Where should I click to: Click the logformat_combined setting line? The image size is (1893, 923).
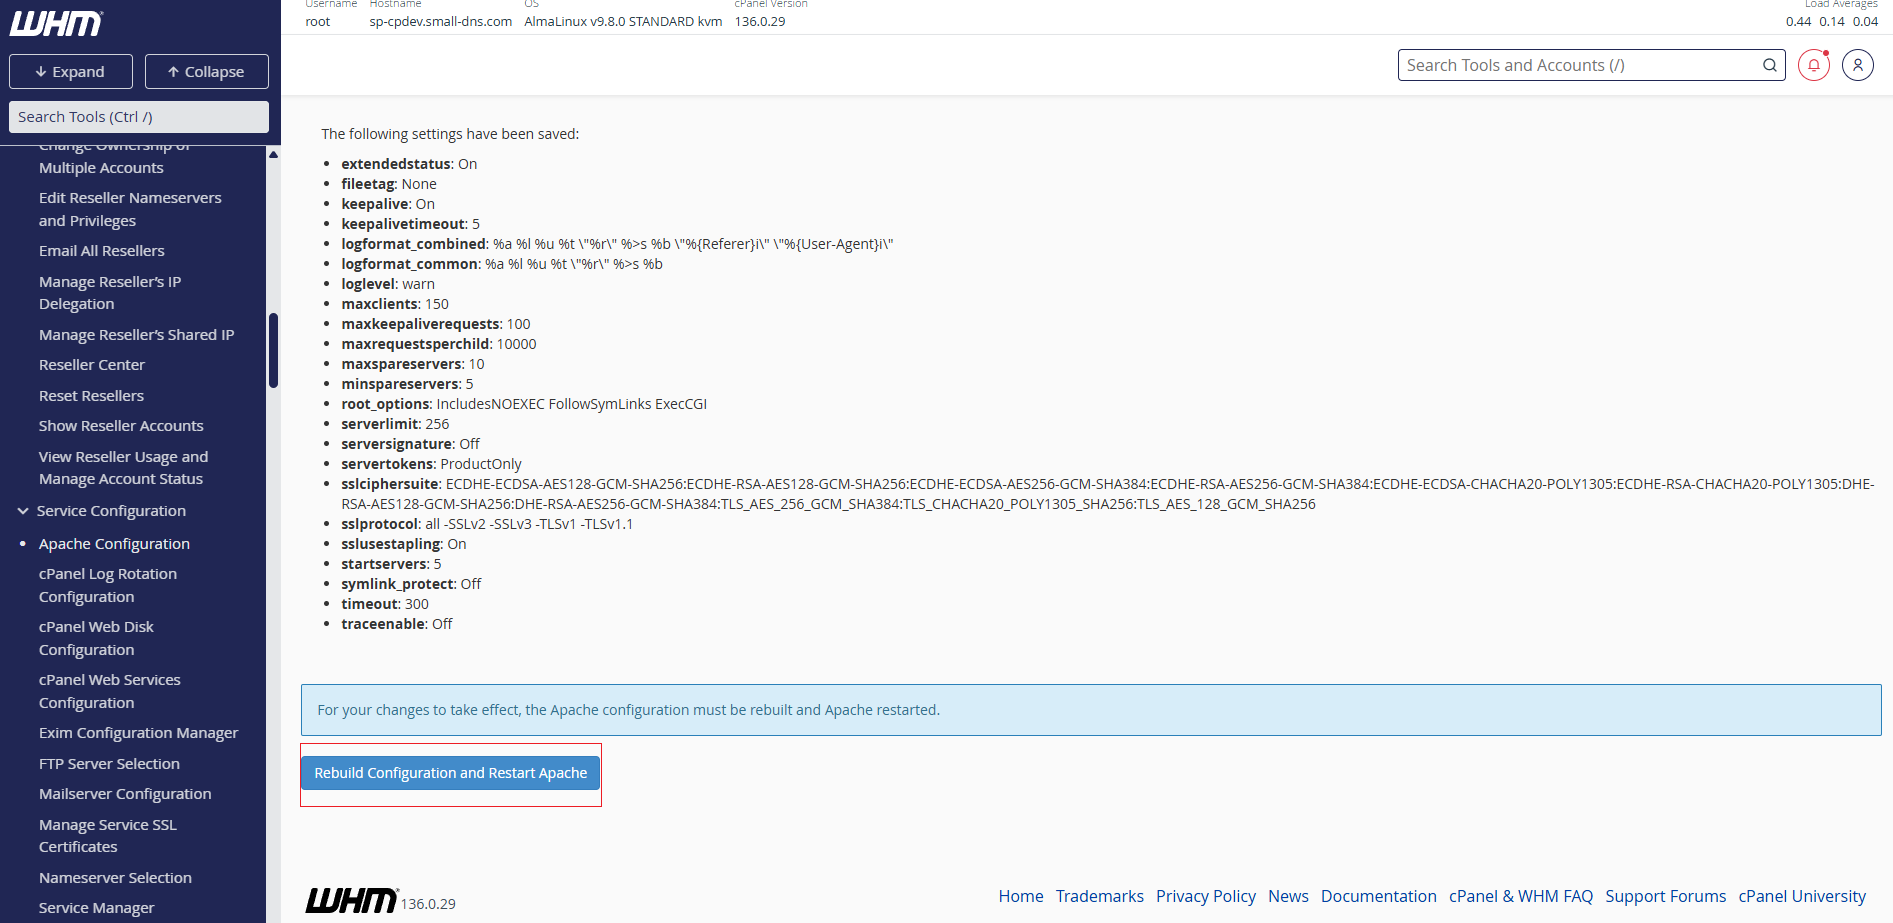pos(617,244)
